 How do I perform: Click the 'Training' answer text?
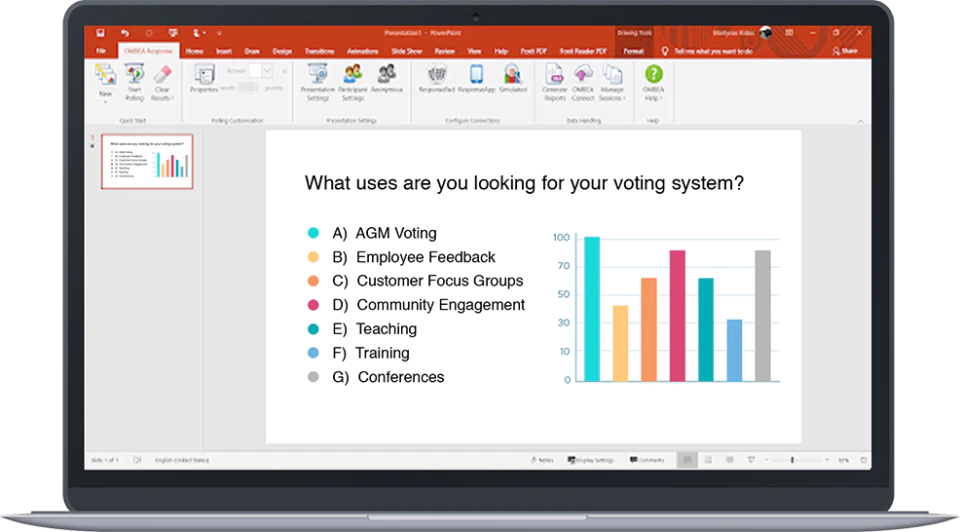[x=382, y=353]
